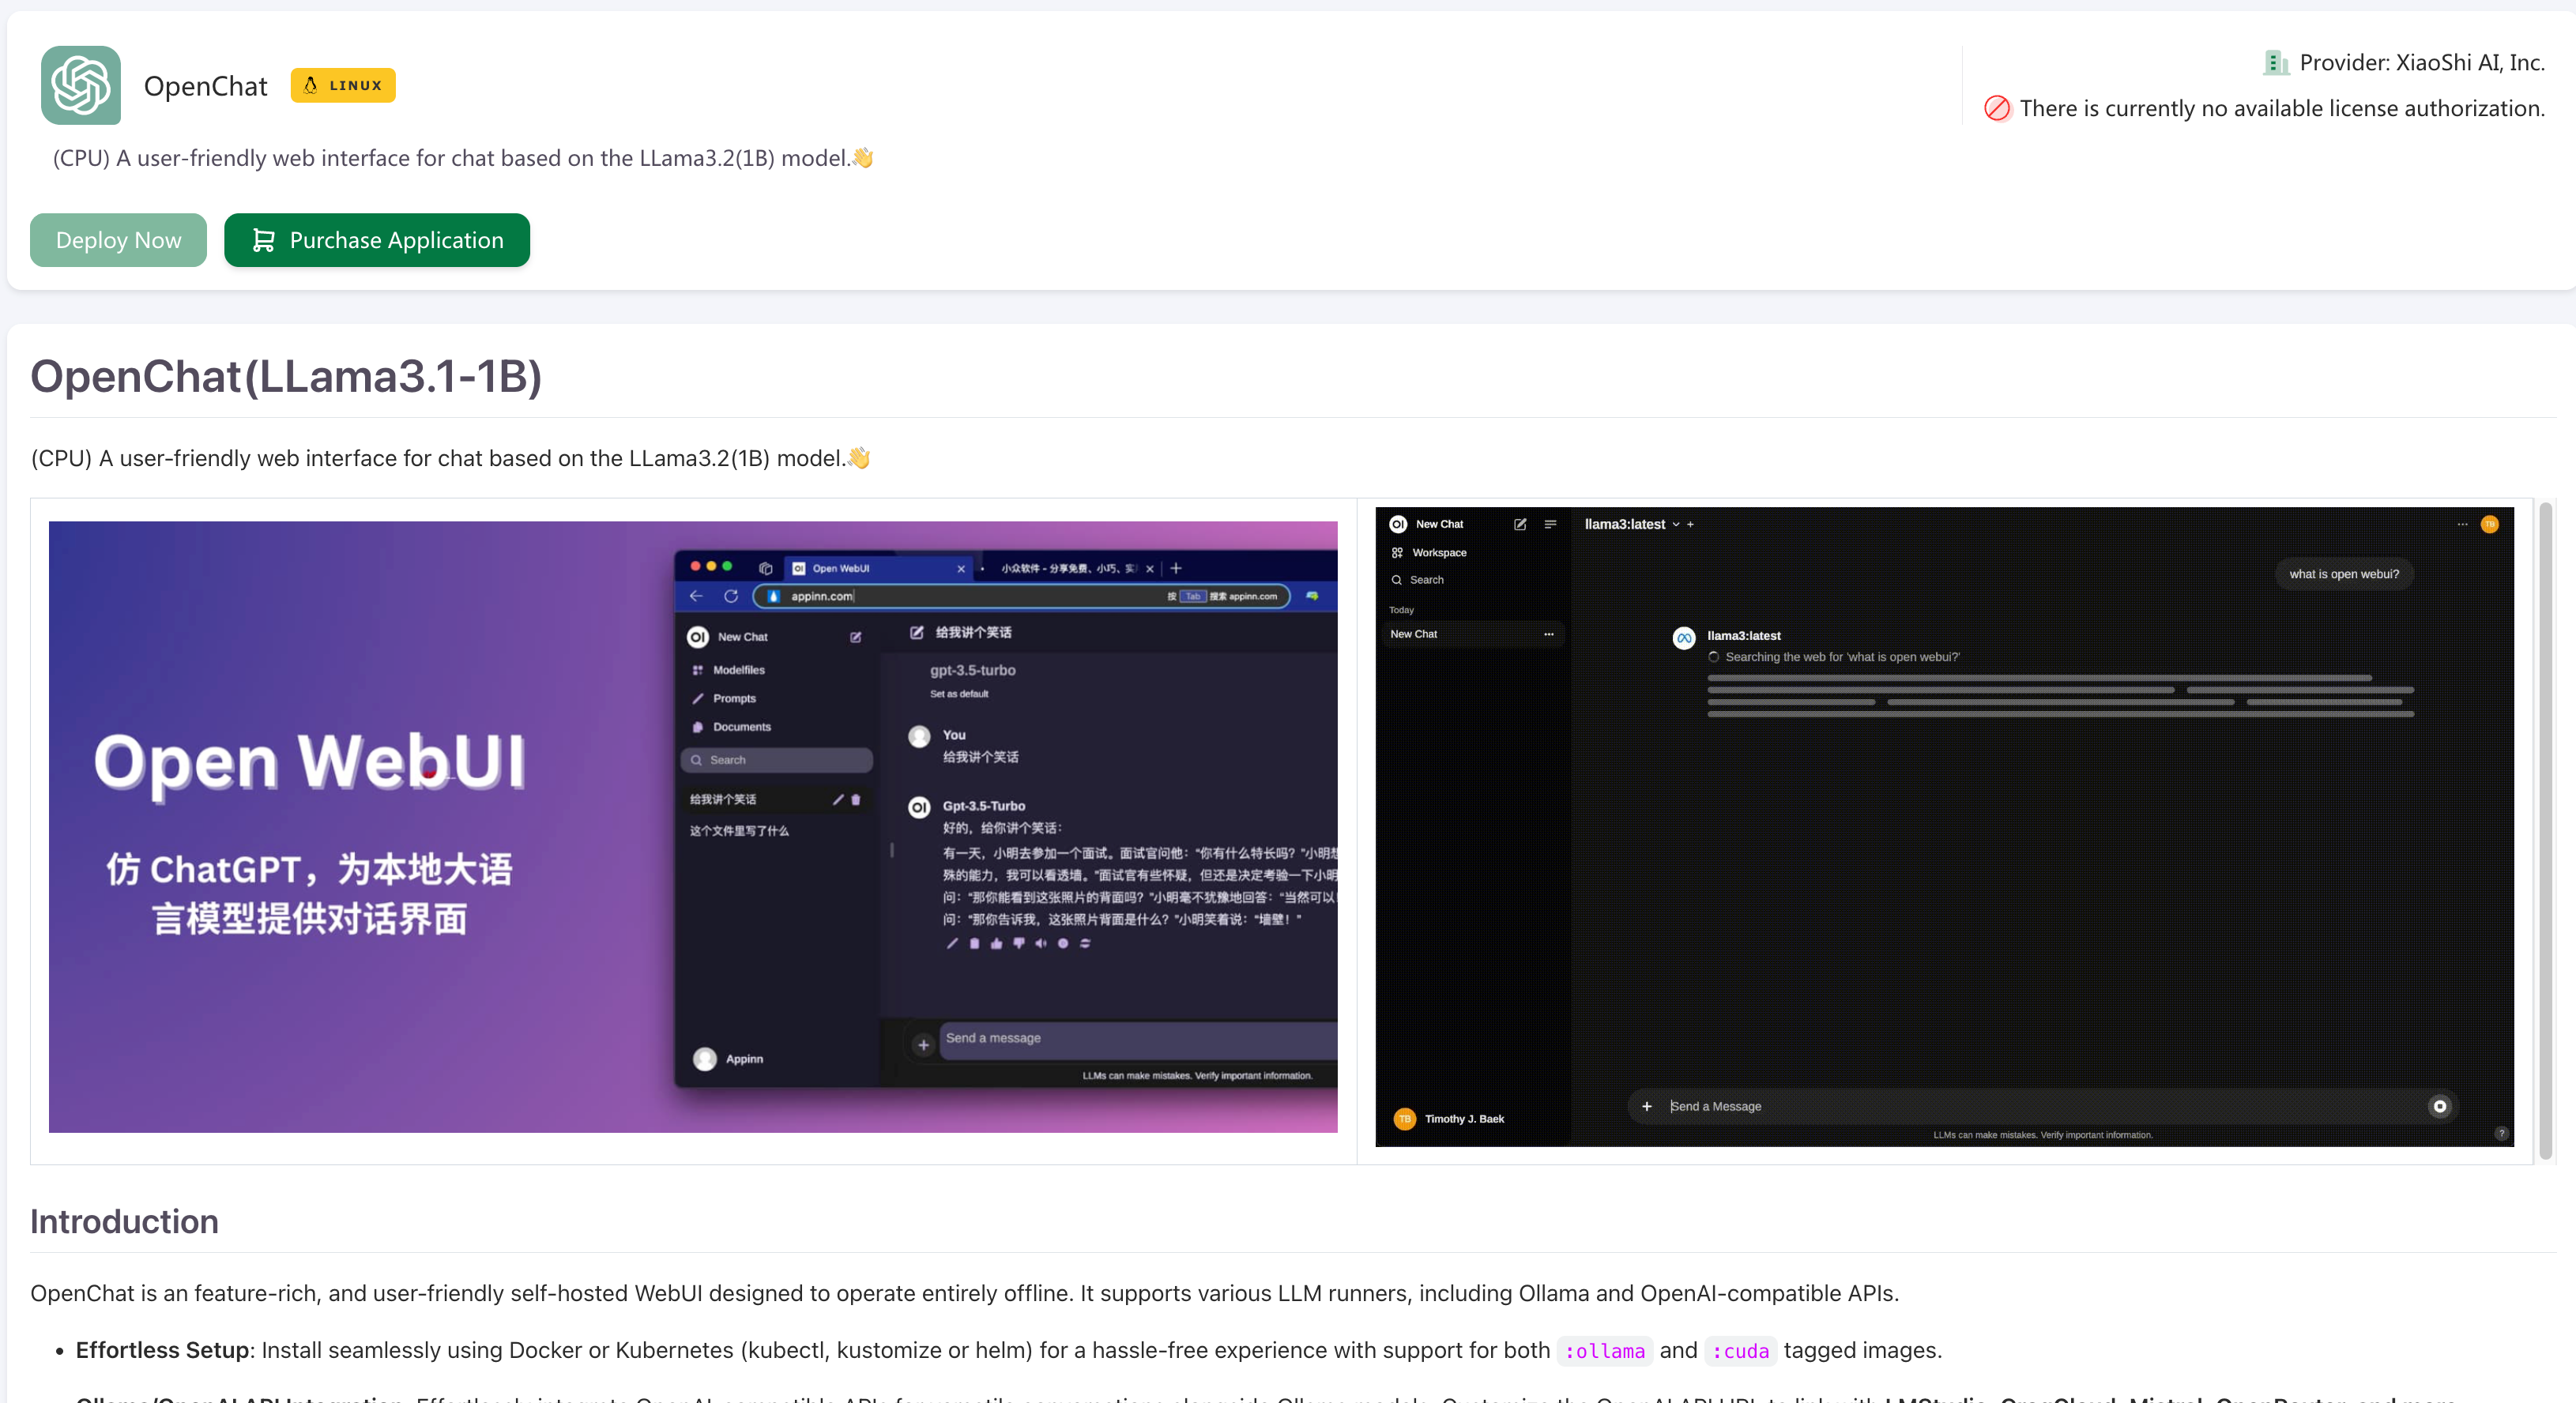Open the 'llama3:latest' model dropdown
Image resolution: width=2576 pixels, height=1403 pixels.
tap(1632, 524)
